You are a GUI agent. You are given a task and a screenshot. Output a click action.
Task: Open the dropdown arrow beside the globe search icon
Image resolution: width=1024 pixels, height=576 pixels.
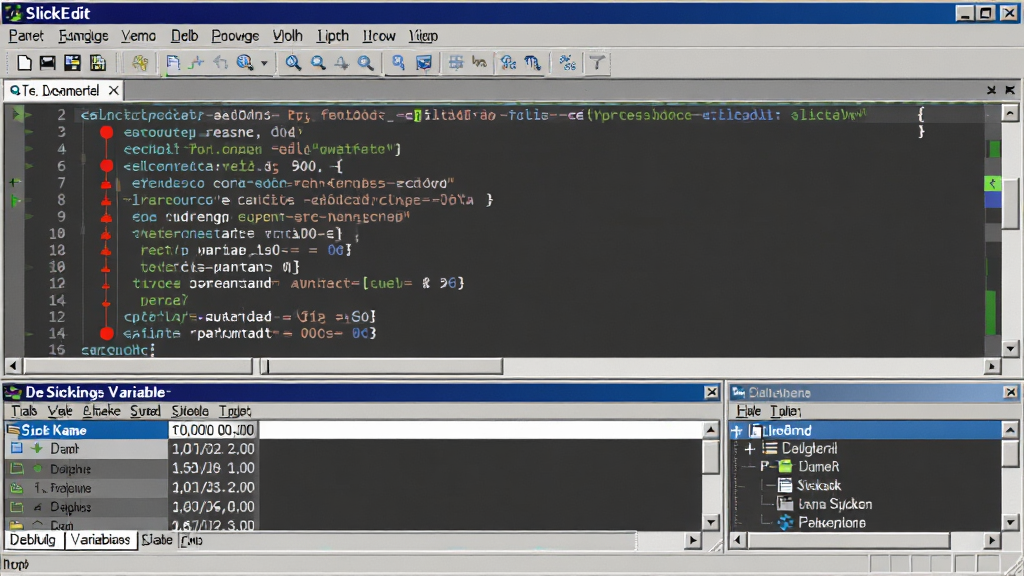coord(264,63)
